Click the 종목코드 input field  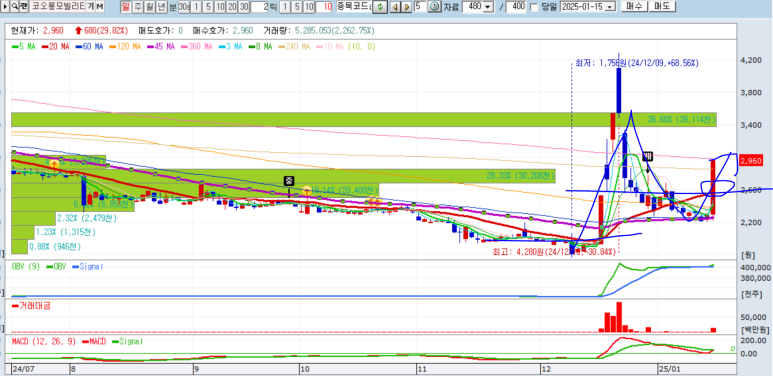pos(354,6)
